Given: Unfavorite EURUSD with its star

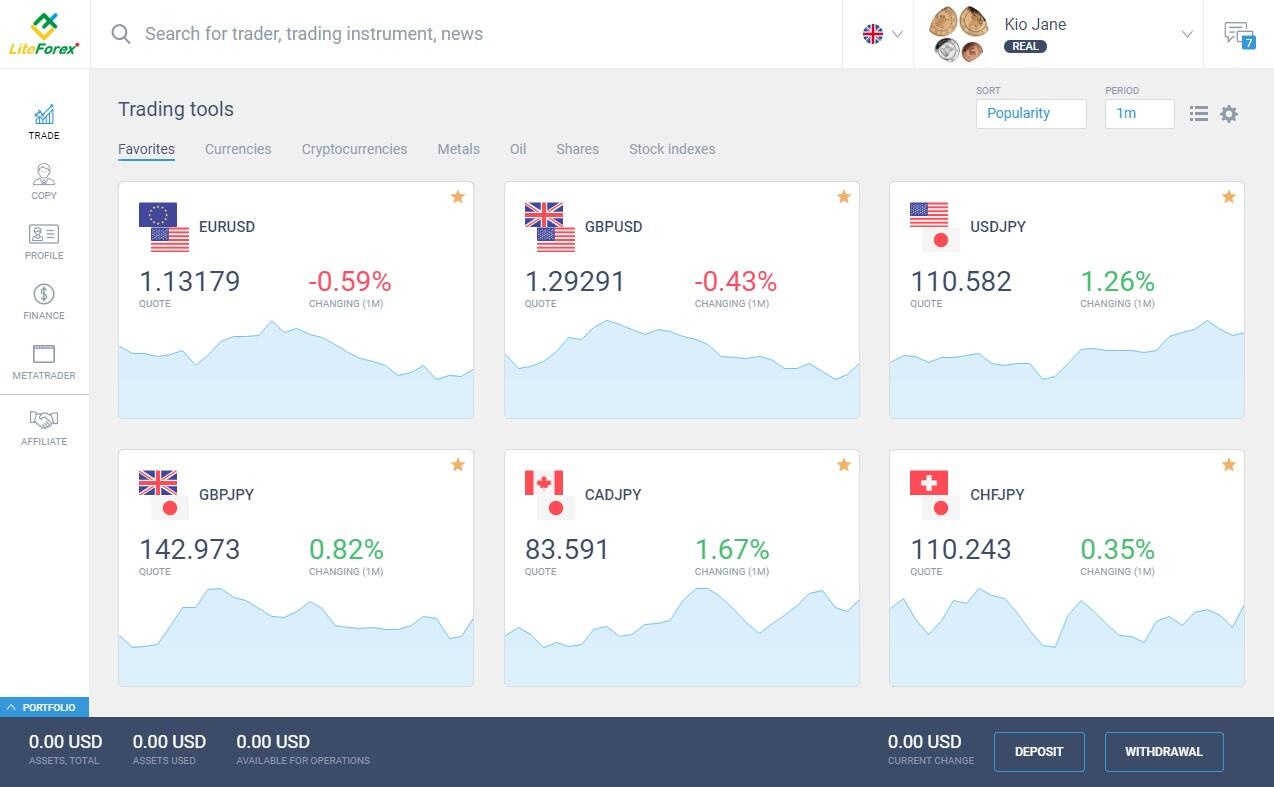Looking at the screenshot, I should [x=458, y=197].
